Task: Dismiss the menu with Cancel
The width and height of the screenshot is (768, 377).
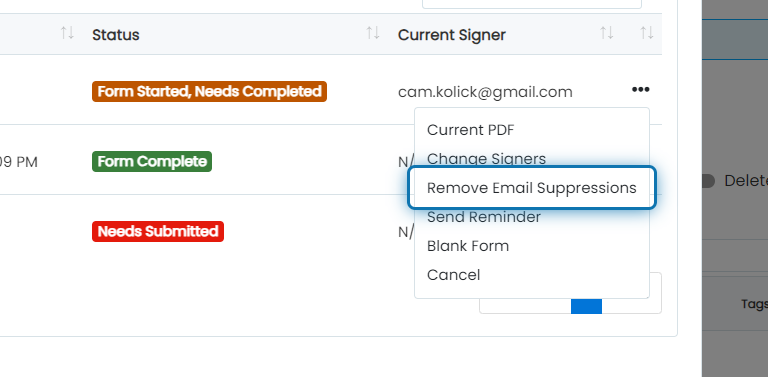Action: pyautogui.click(x=454, y=275)
